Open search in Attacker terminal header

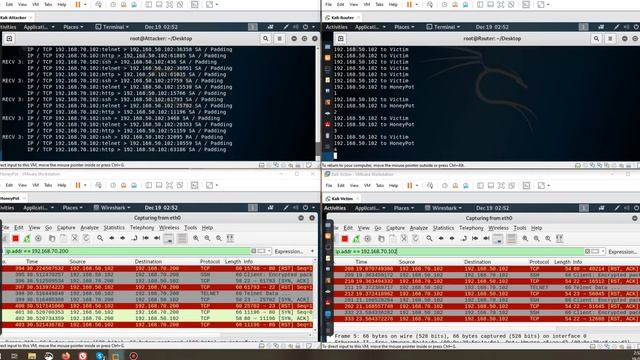(x=266, y=38)
